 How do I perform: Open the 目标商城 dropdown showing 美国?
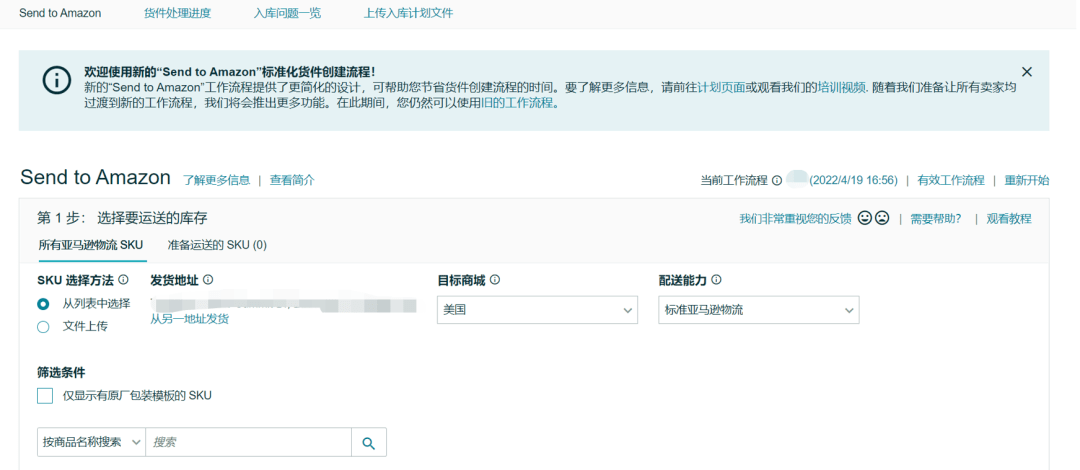pos(538,310)
